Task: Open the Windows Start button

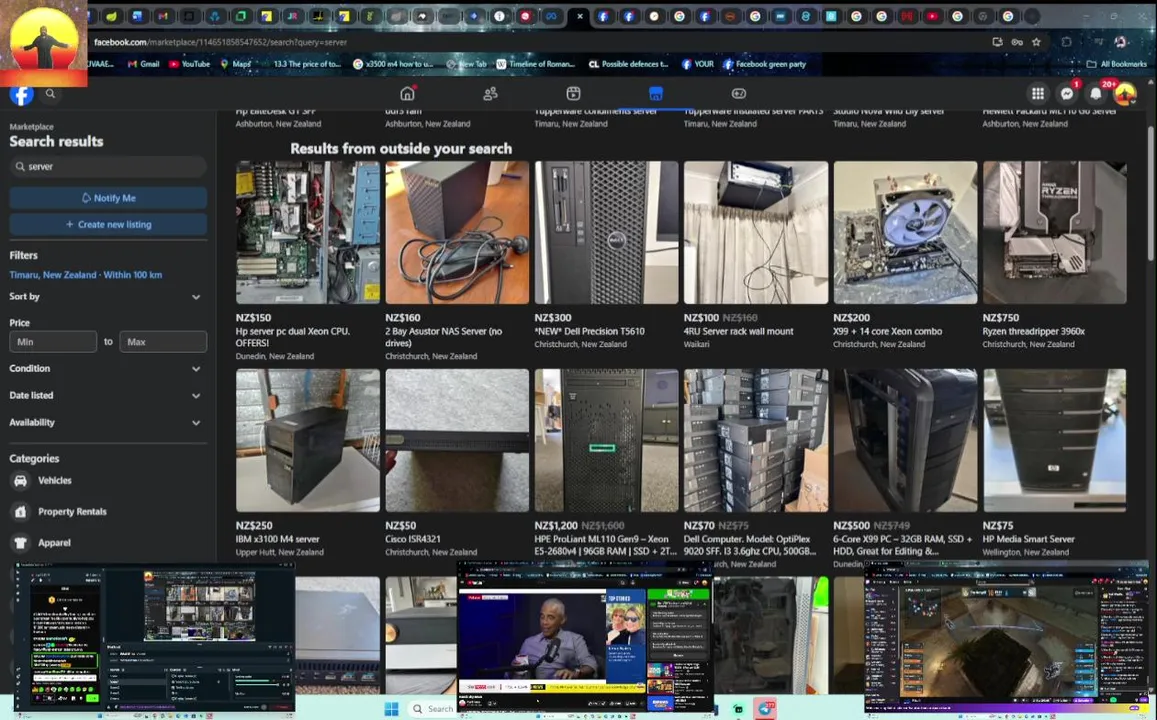Action: (x=392, y=709)
